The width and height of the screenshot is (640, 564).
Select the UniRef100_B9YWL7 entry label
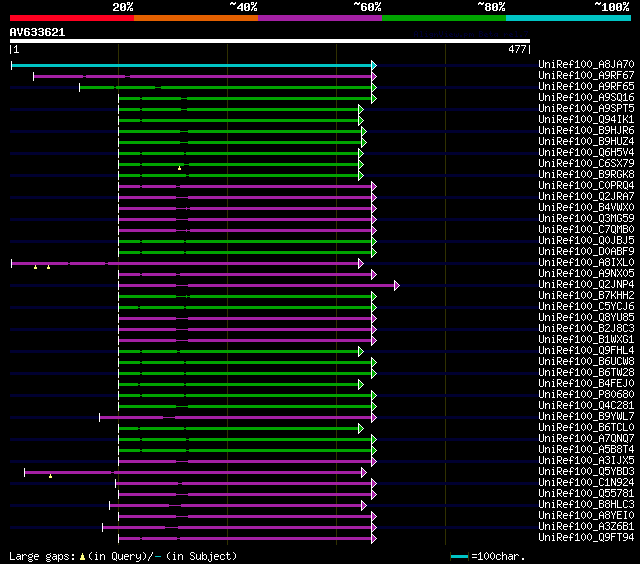click(x=586, y=417)
